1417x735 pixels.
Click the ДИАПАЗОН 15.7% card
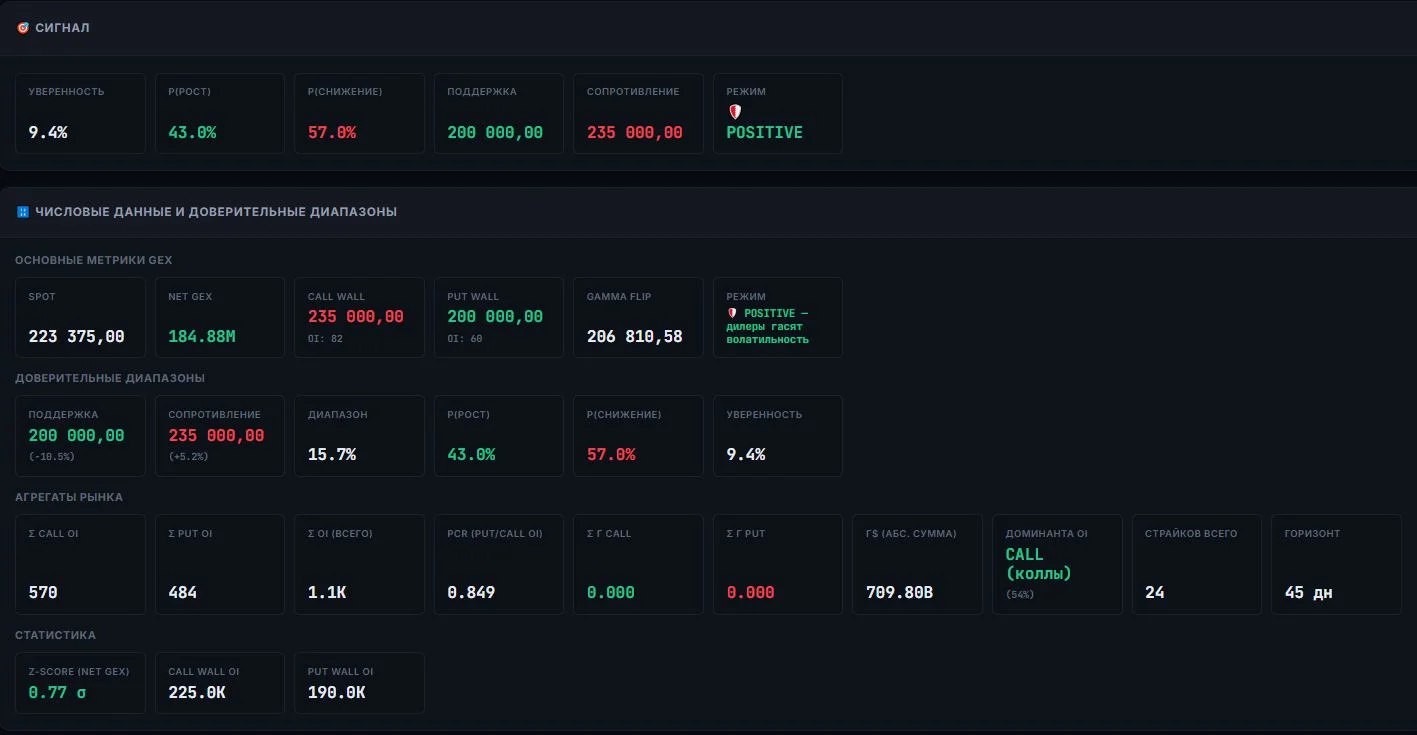[x=359, y=436]
